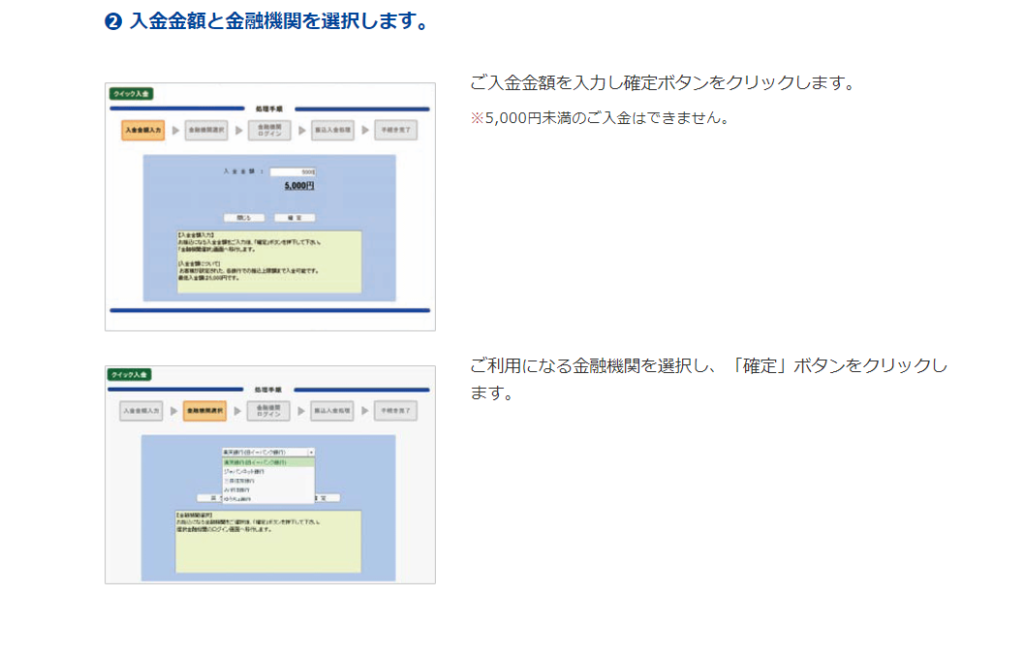This screenshot has width=1024, height=658.
Task: Click the yellow 入金金額入力 information box
Action: point(269,261)
